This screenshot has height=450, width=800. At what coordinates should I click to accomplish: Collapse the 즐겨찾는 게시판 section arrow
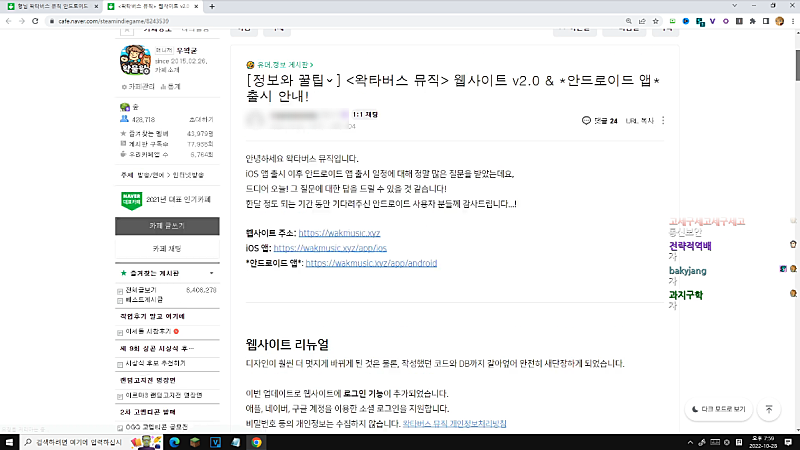tap(211, 272)
